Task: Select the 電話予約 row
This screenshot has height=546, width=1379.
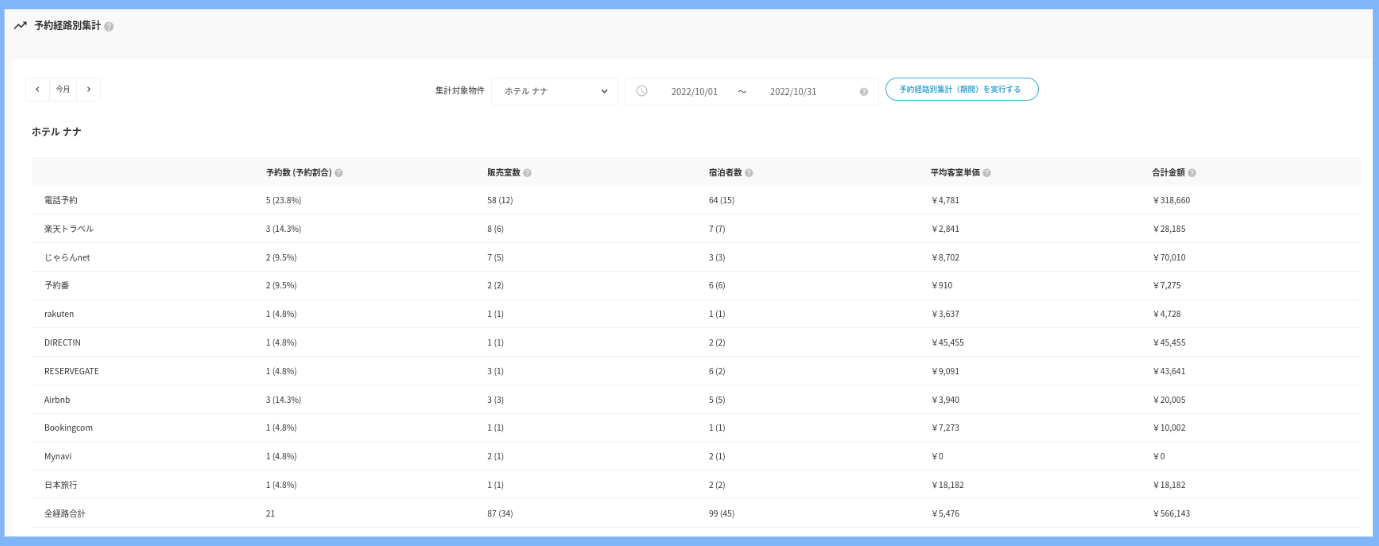Action: tap(61, 200)
